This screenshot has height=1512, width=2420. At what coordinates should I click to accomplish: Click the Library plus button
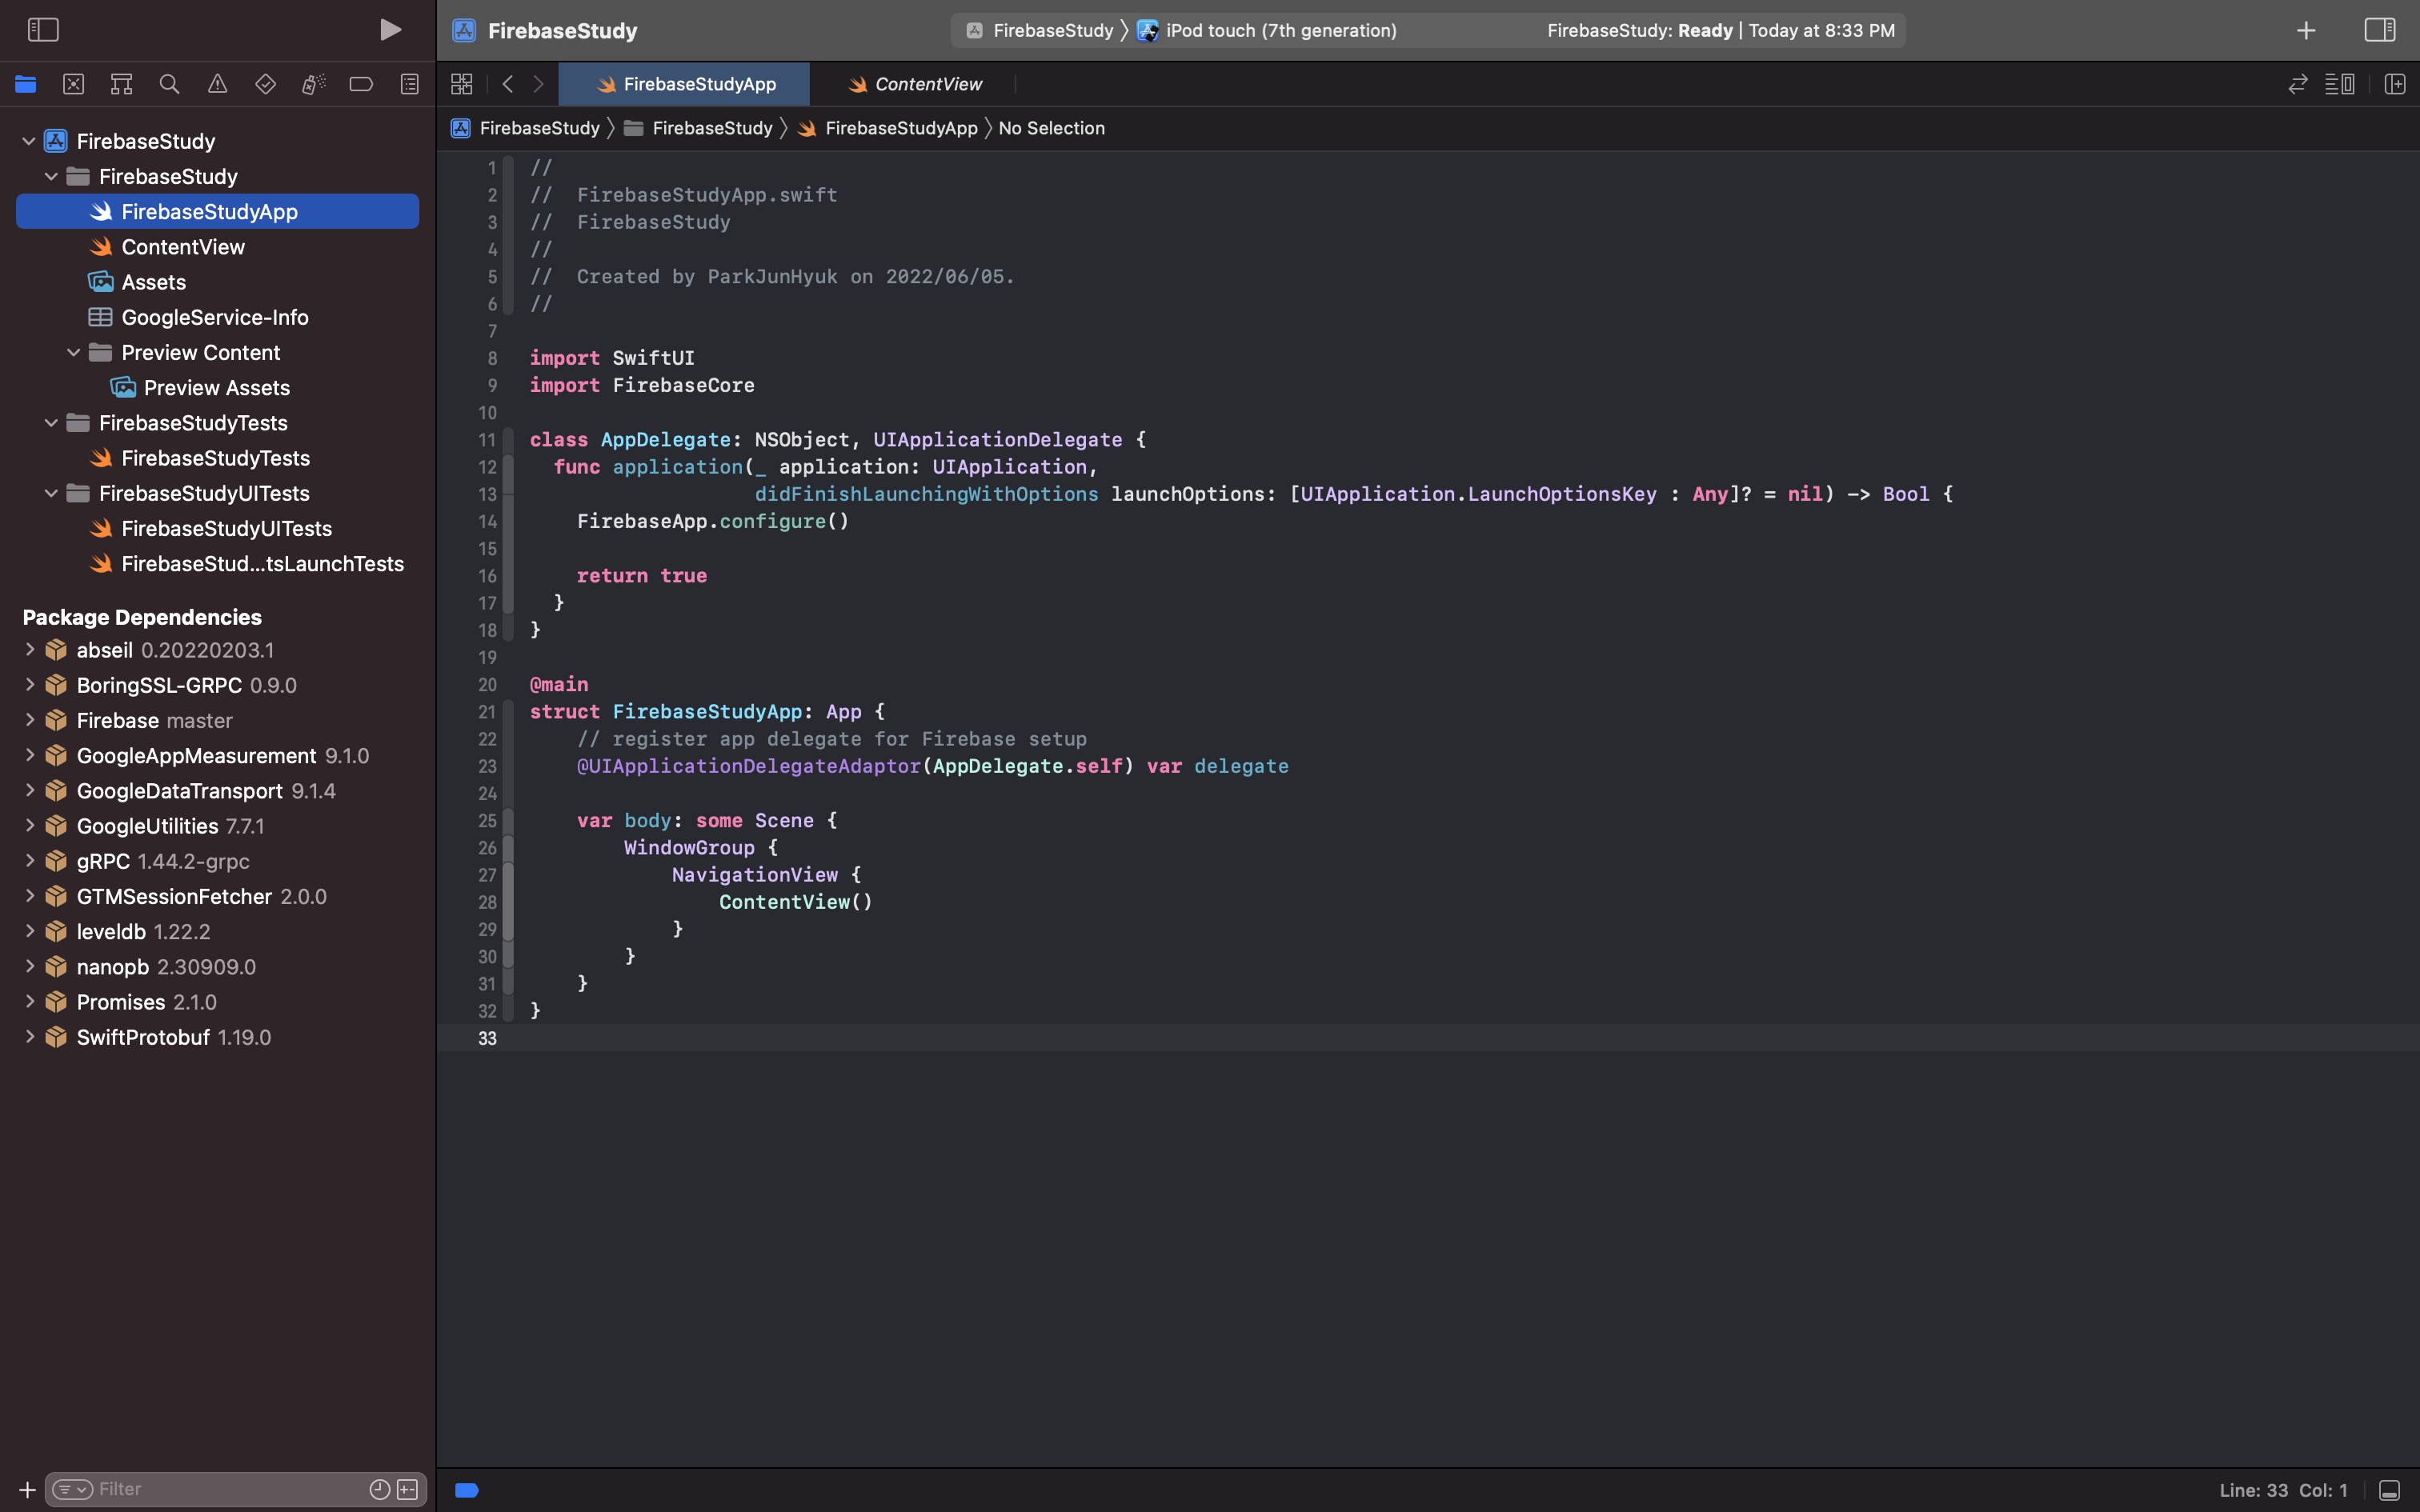pyautogui.click(x=2306, y=30)
